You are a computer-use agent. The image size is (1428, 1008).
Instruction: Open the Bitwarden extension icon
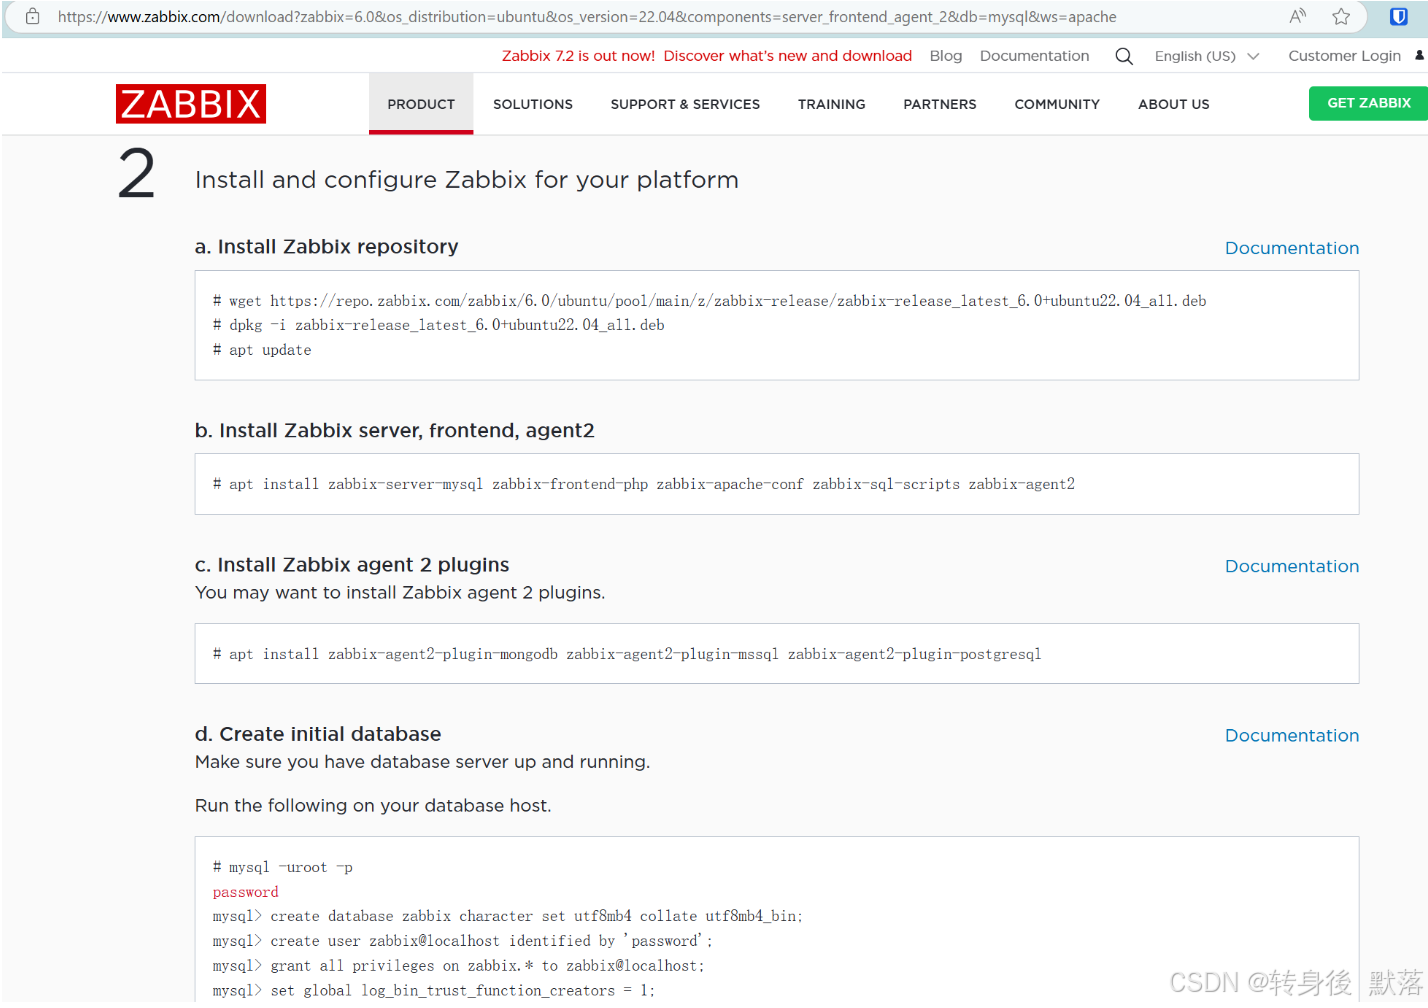click(x=1399, y=16)
